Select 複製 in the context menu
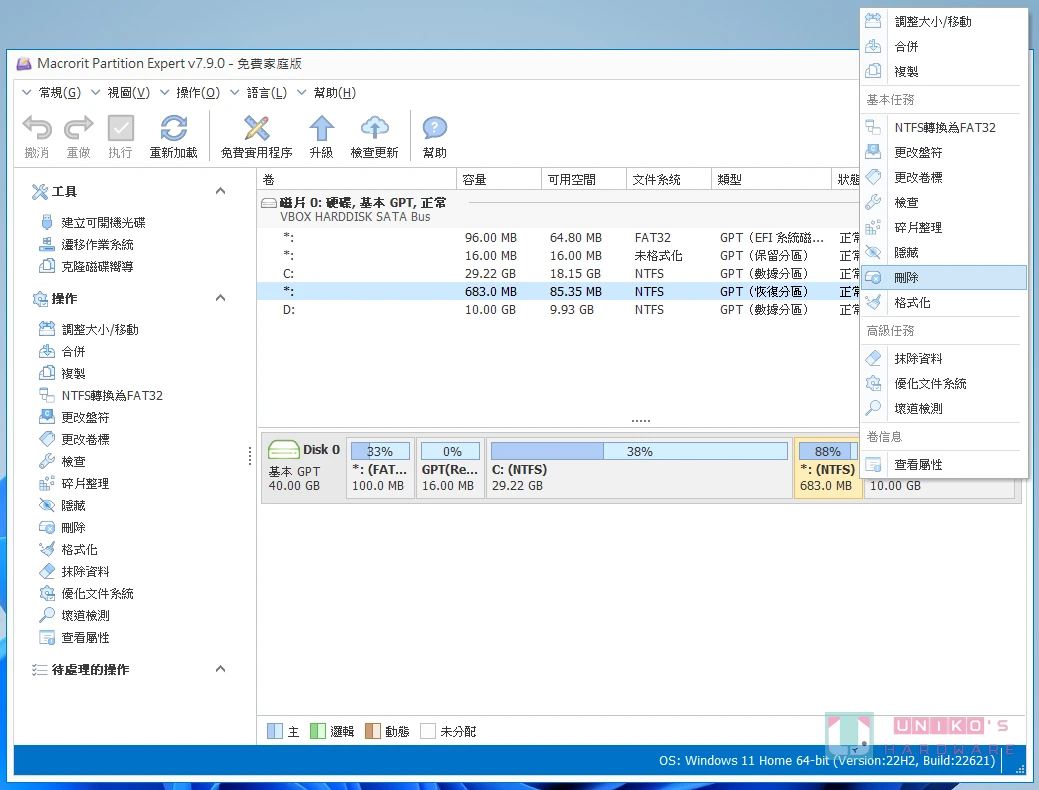Image resolution: width=1039 pixels, height=790 pixels. click(x=944, y=72)
